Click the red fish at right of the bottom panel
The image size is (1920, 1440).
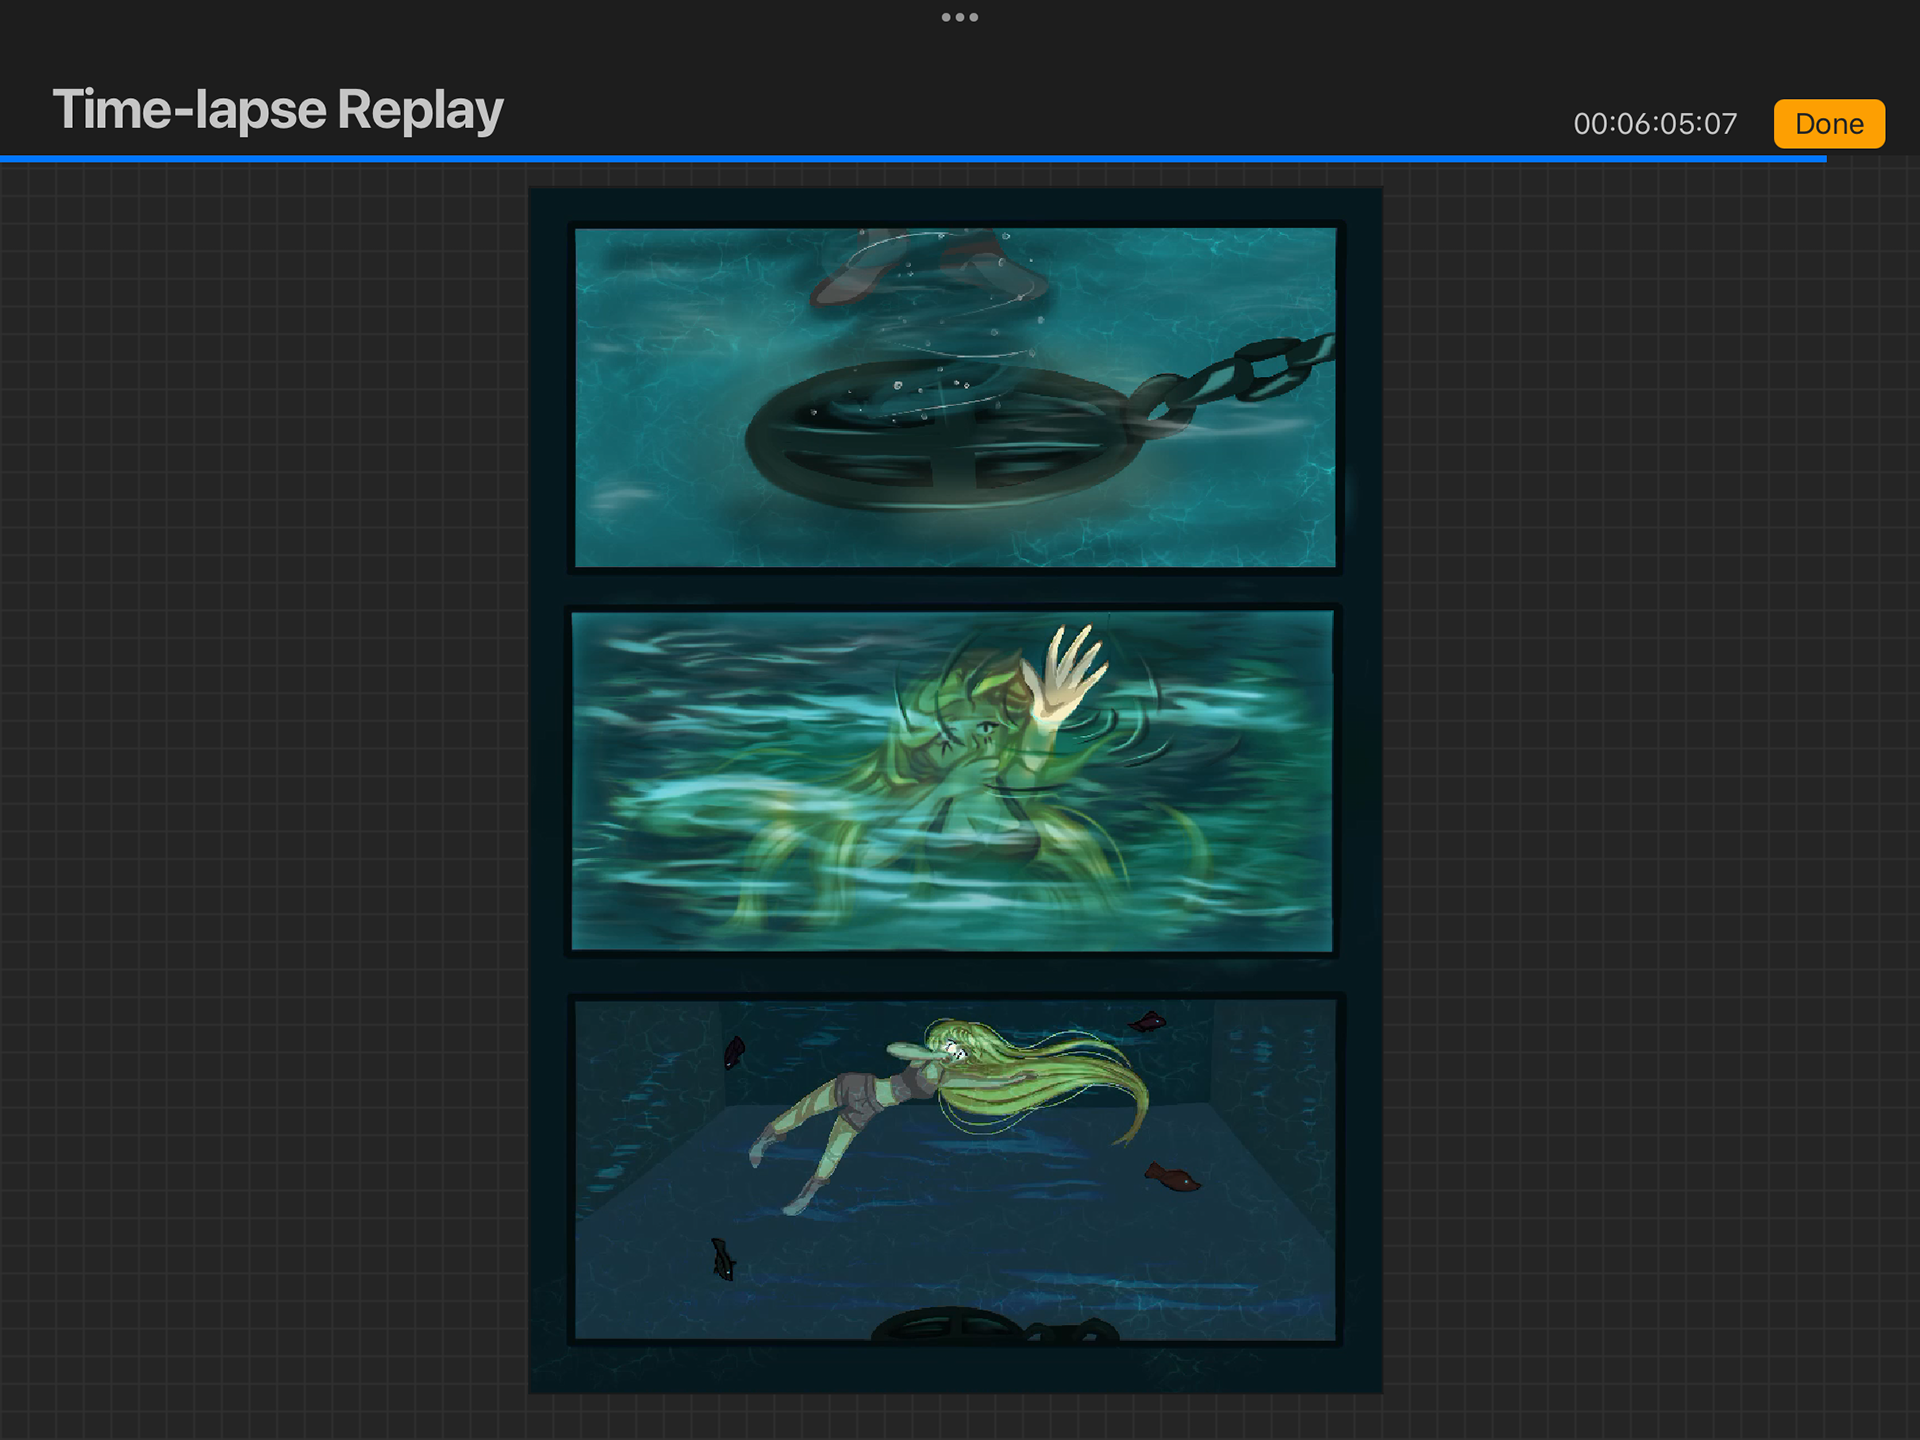(x=1172, y=1178)
